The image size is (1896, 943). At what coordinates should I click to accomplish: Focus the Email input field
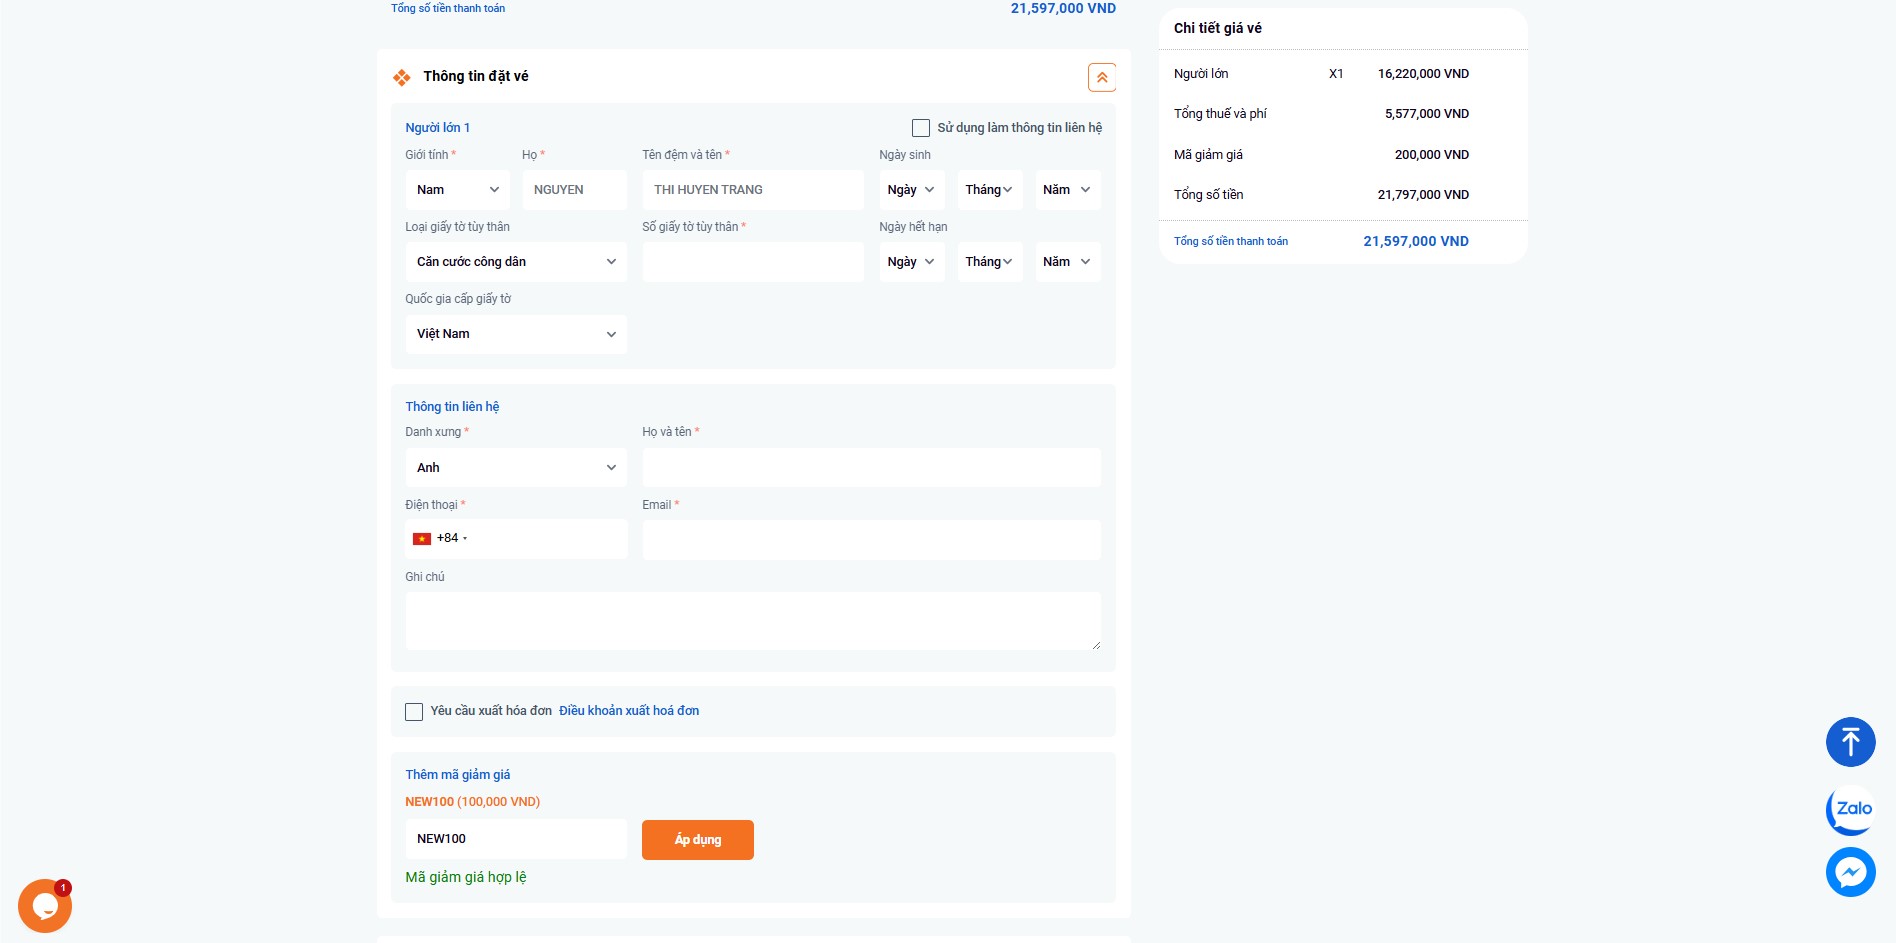(x=870, y=540)
